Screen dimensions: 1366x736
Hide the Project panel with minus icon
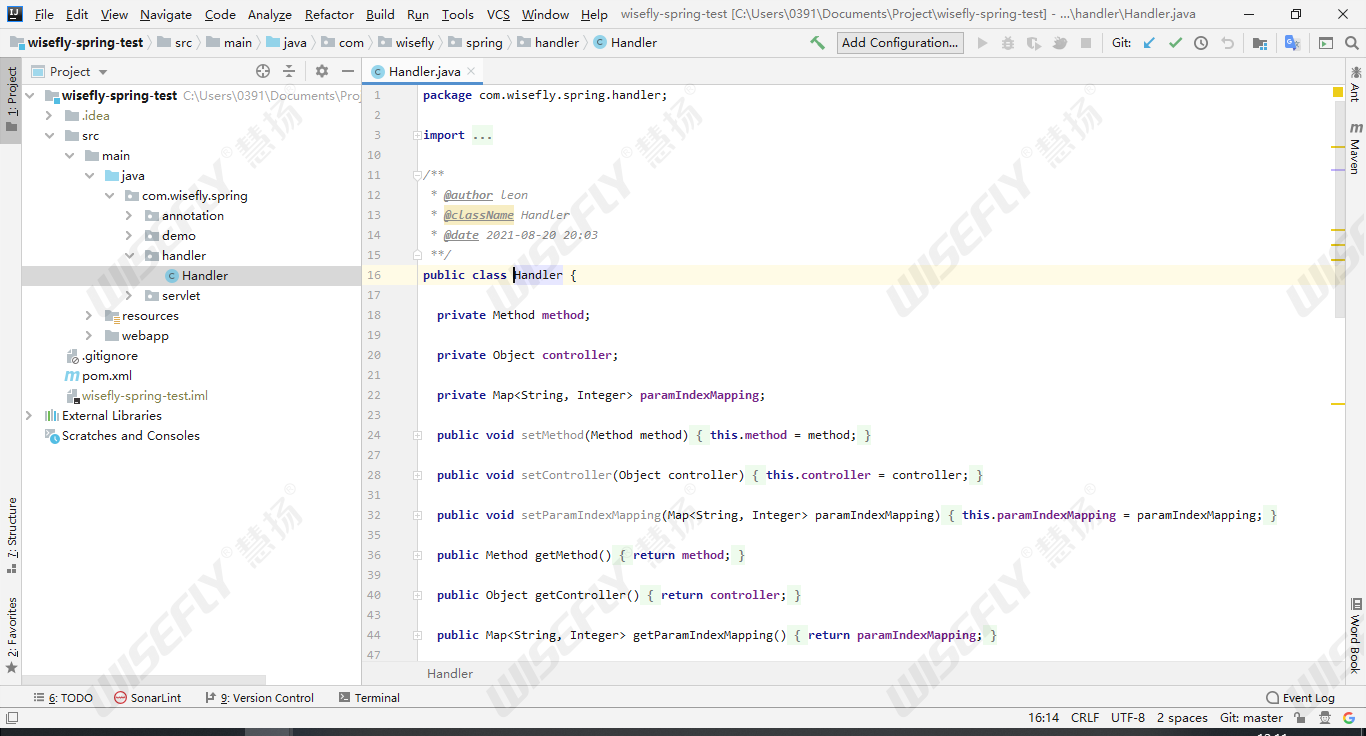click(x=347, y=71)
